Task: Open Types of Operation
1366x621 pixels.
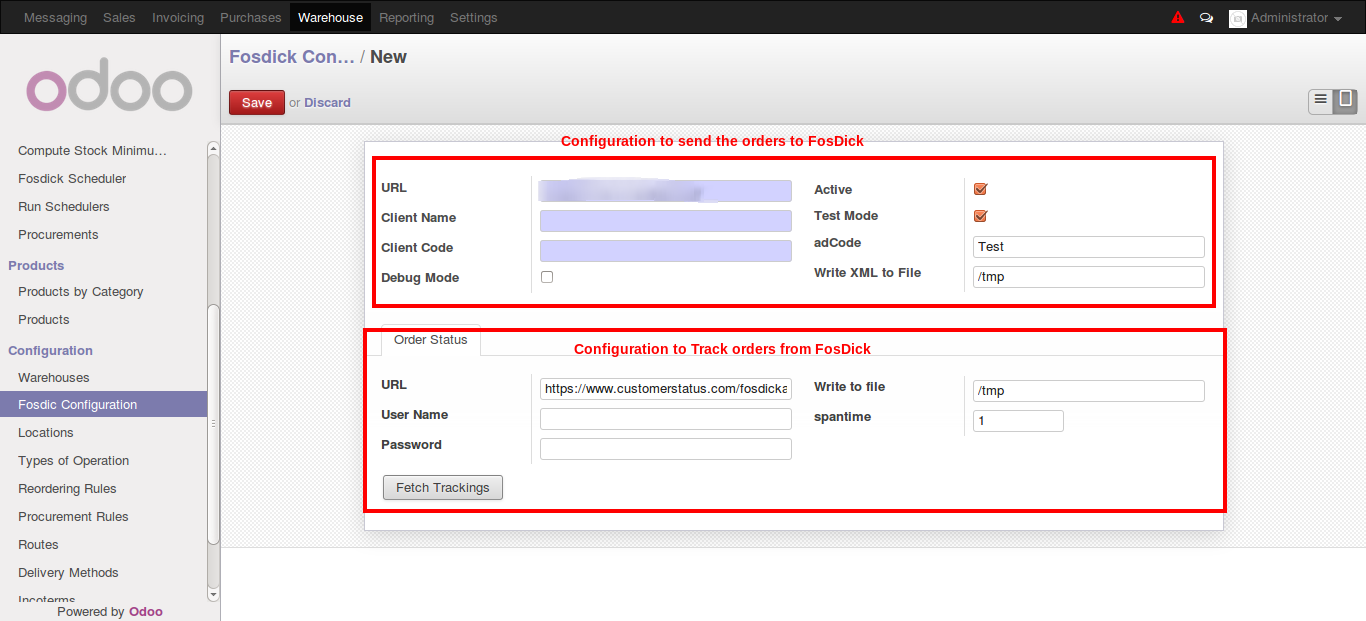Action: click(x=74, y=461)
